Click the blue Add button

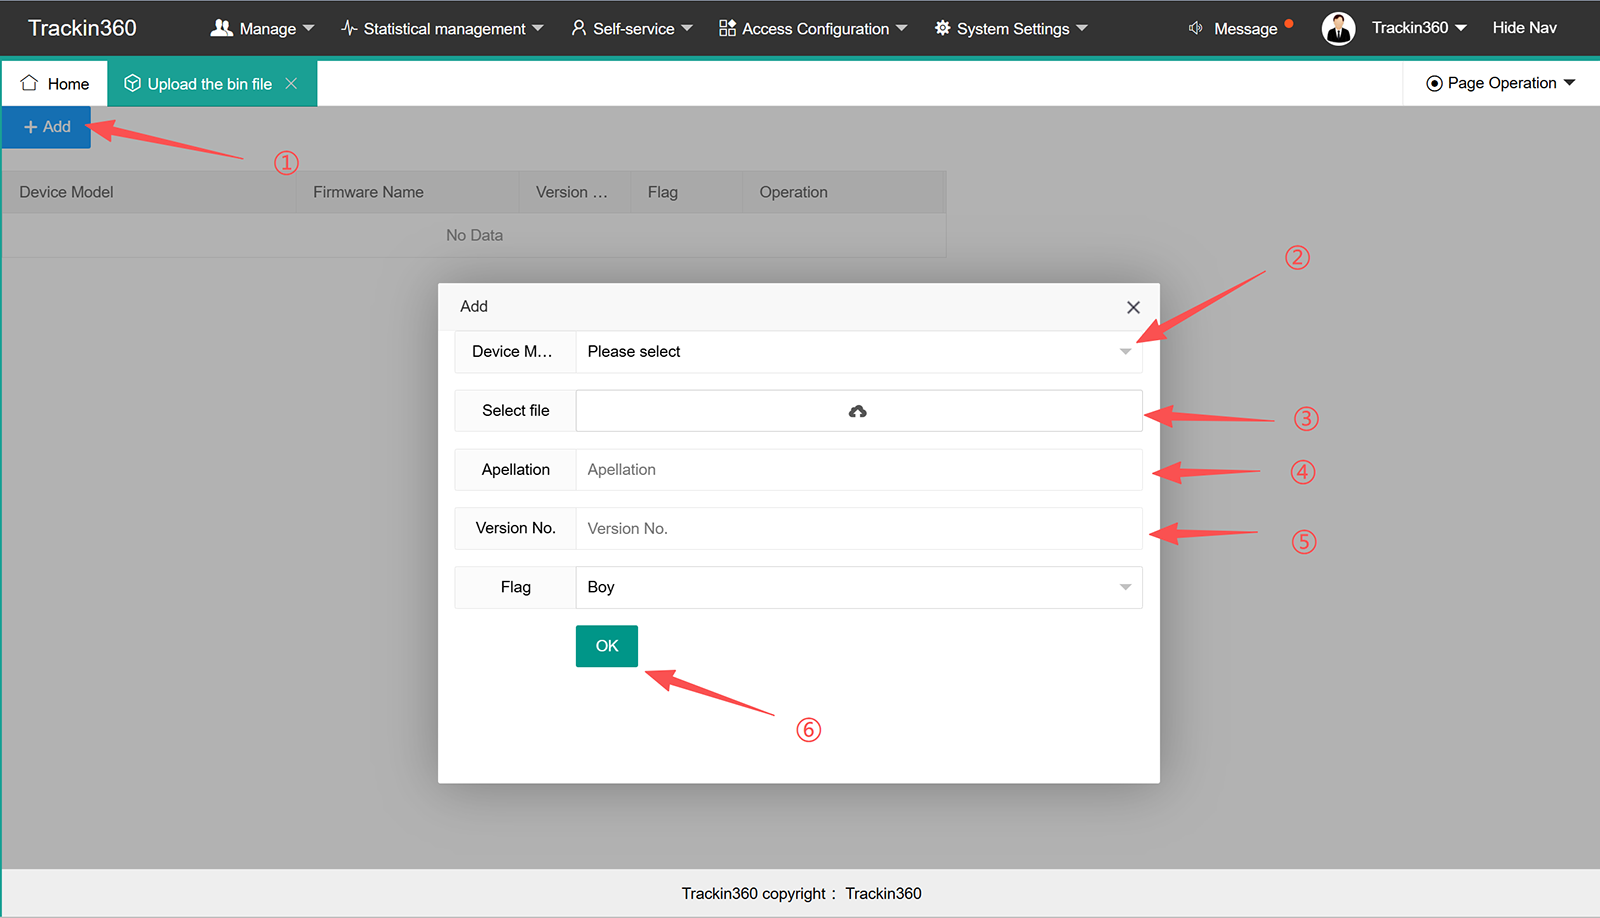coord(46,127)
